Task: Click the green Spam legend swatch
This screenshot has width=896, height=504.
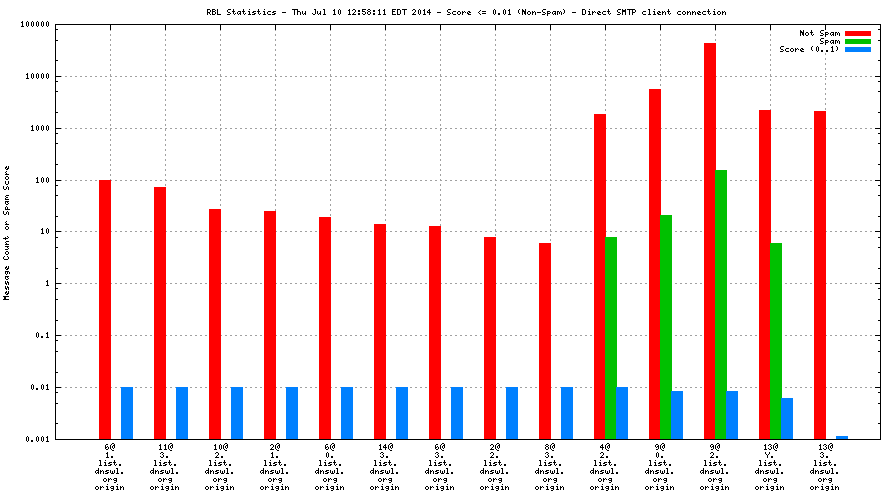Action: point(858,41)
